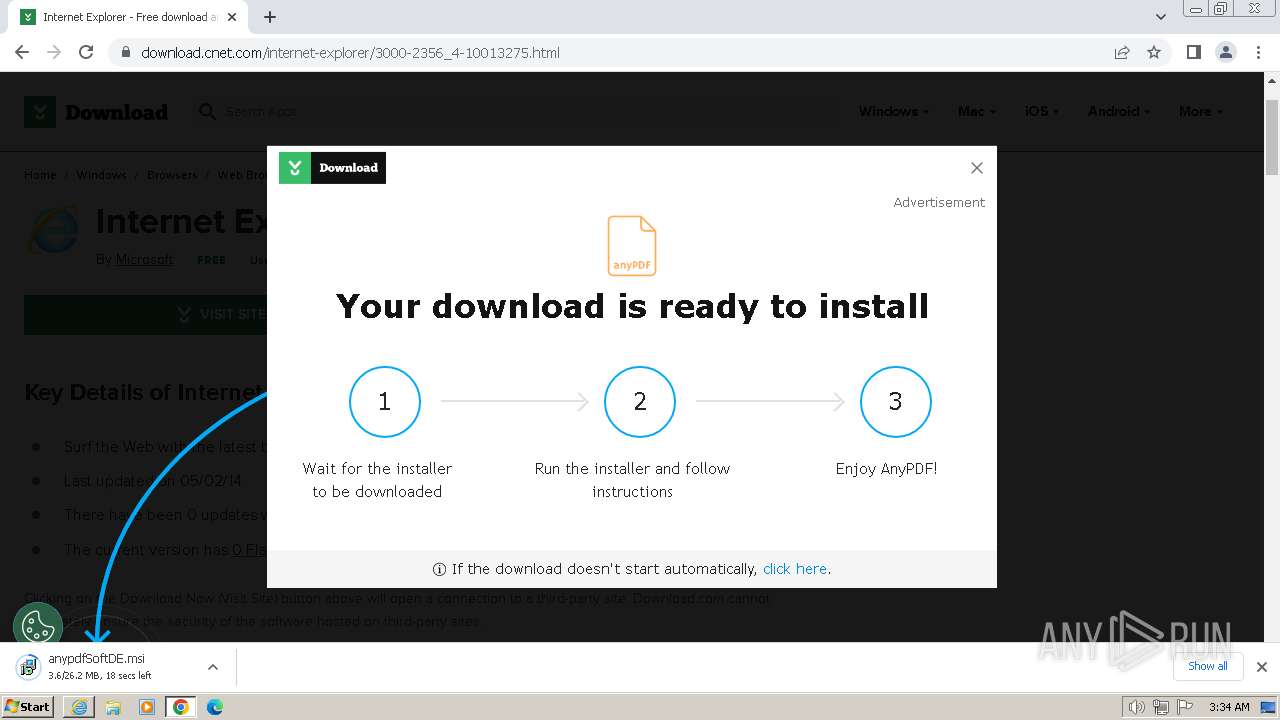1280x720 pixels.
Task: Open the Chrome profile avatar
Action: pos(1225,52)
